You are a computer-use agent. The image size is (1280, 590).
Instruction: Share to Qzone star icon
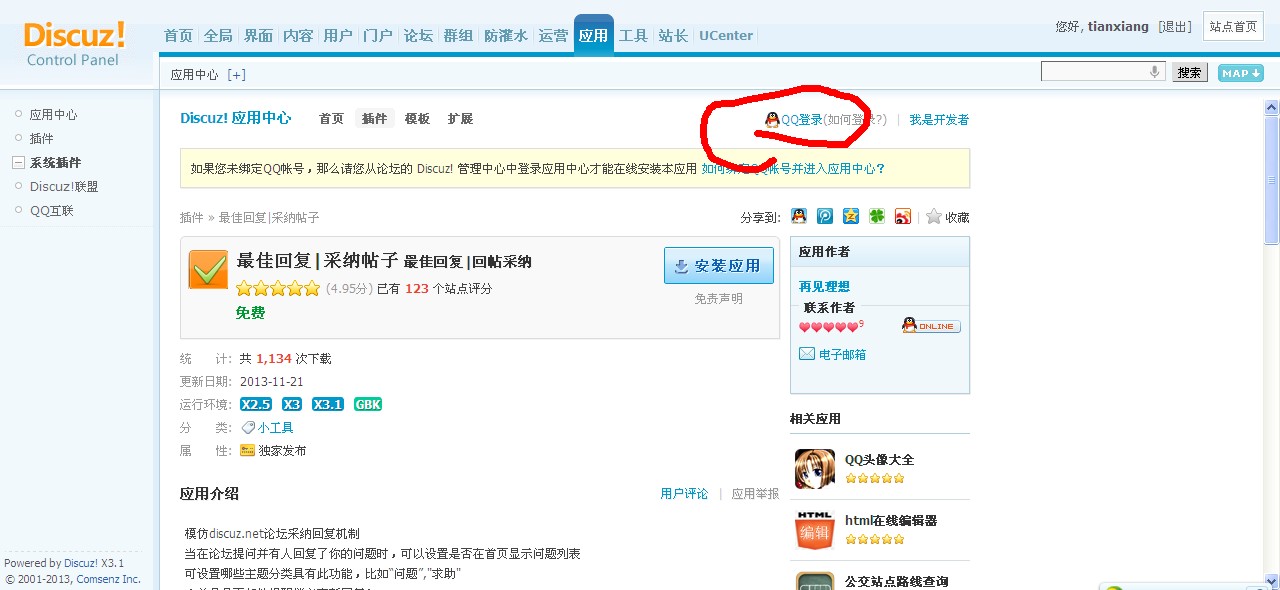pos(851,216)
